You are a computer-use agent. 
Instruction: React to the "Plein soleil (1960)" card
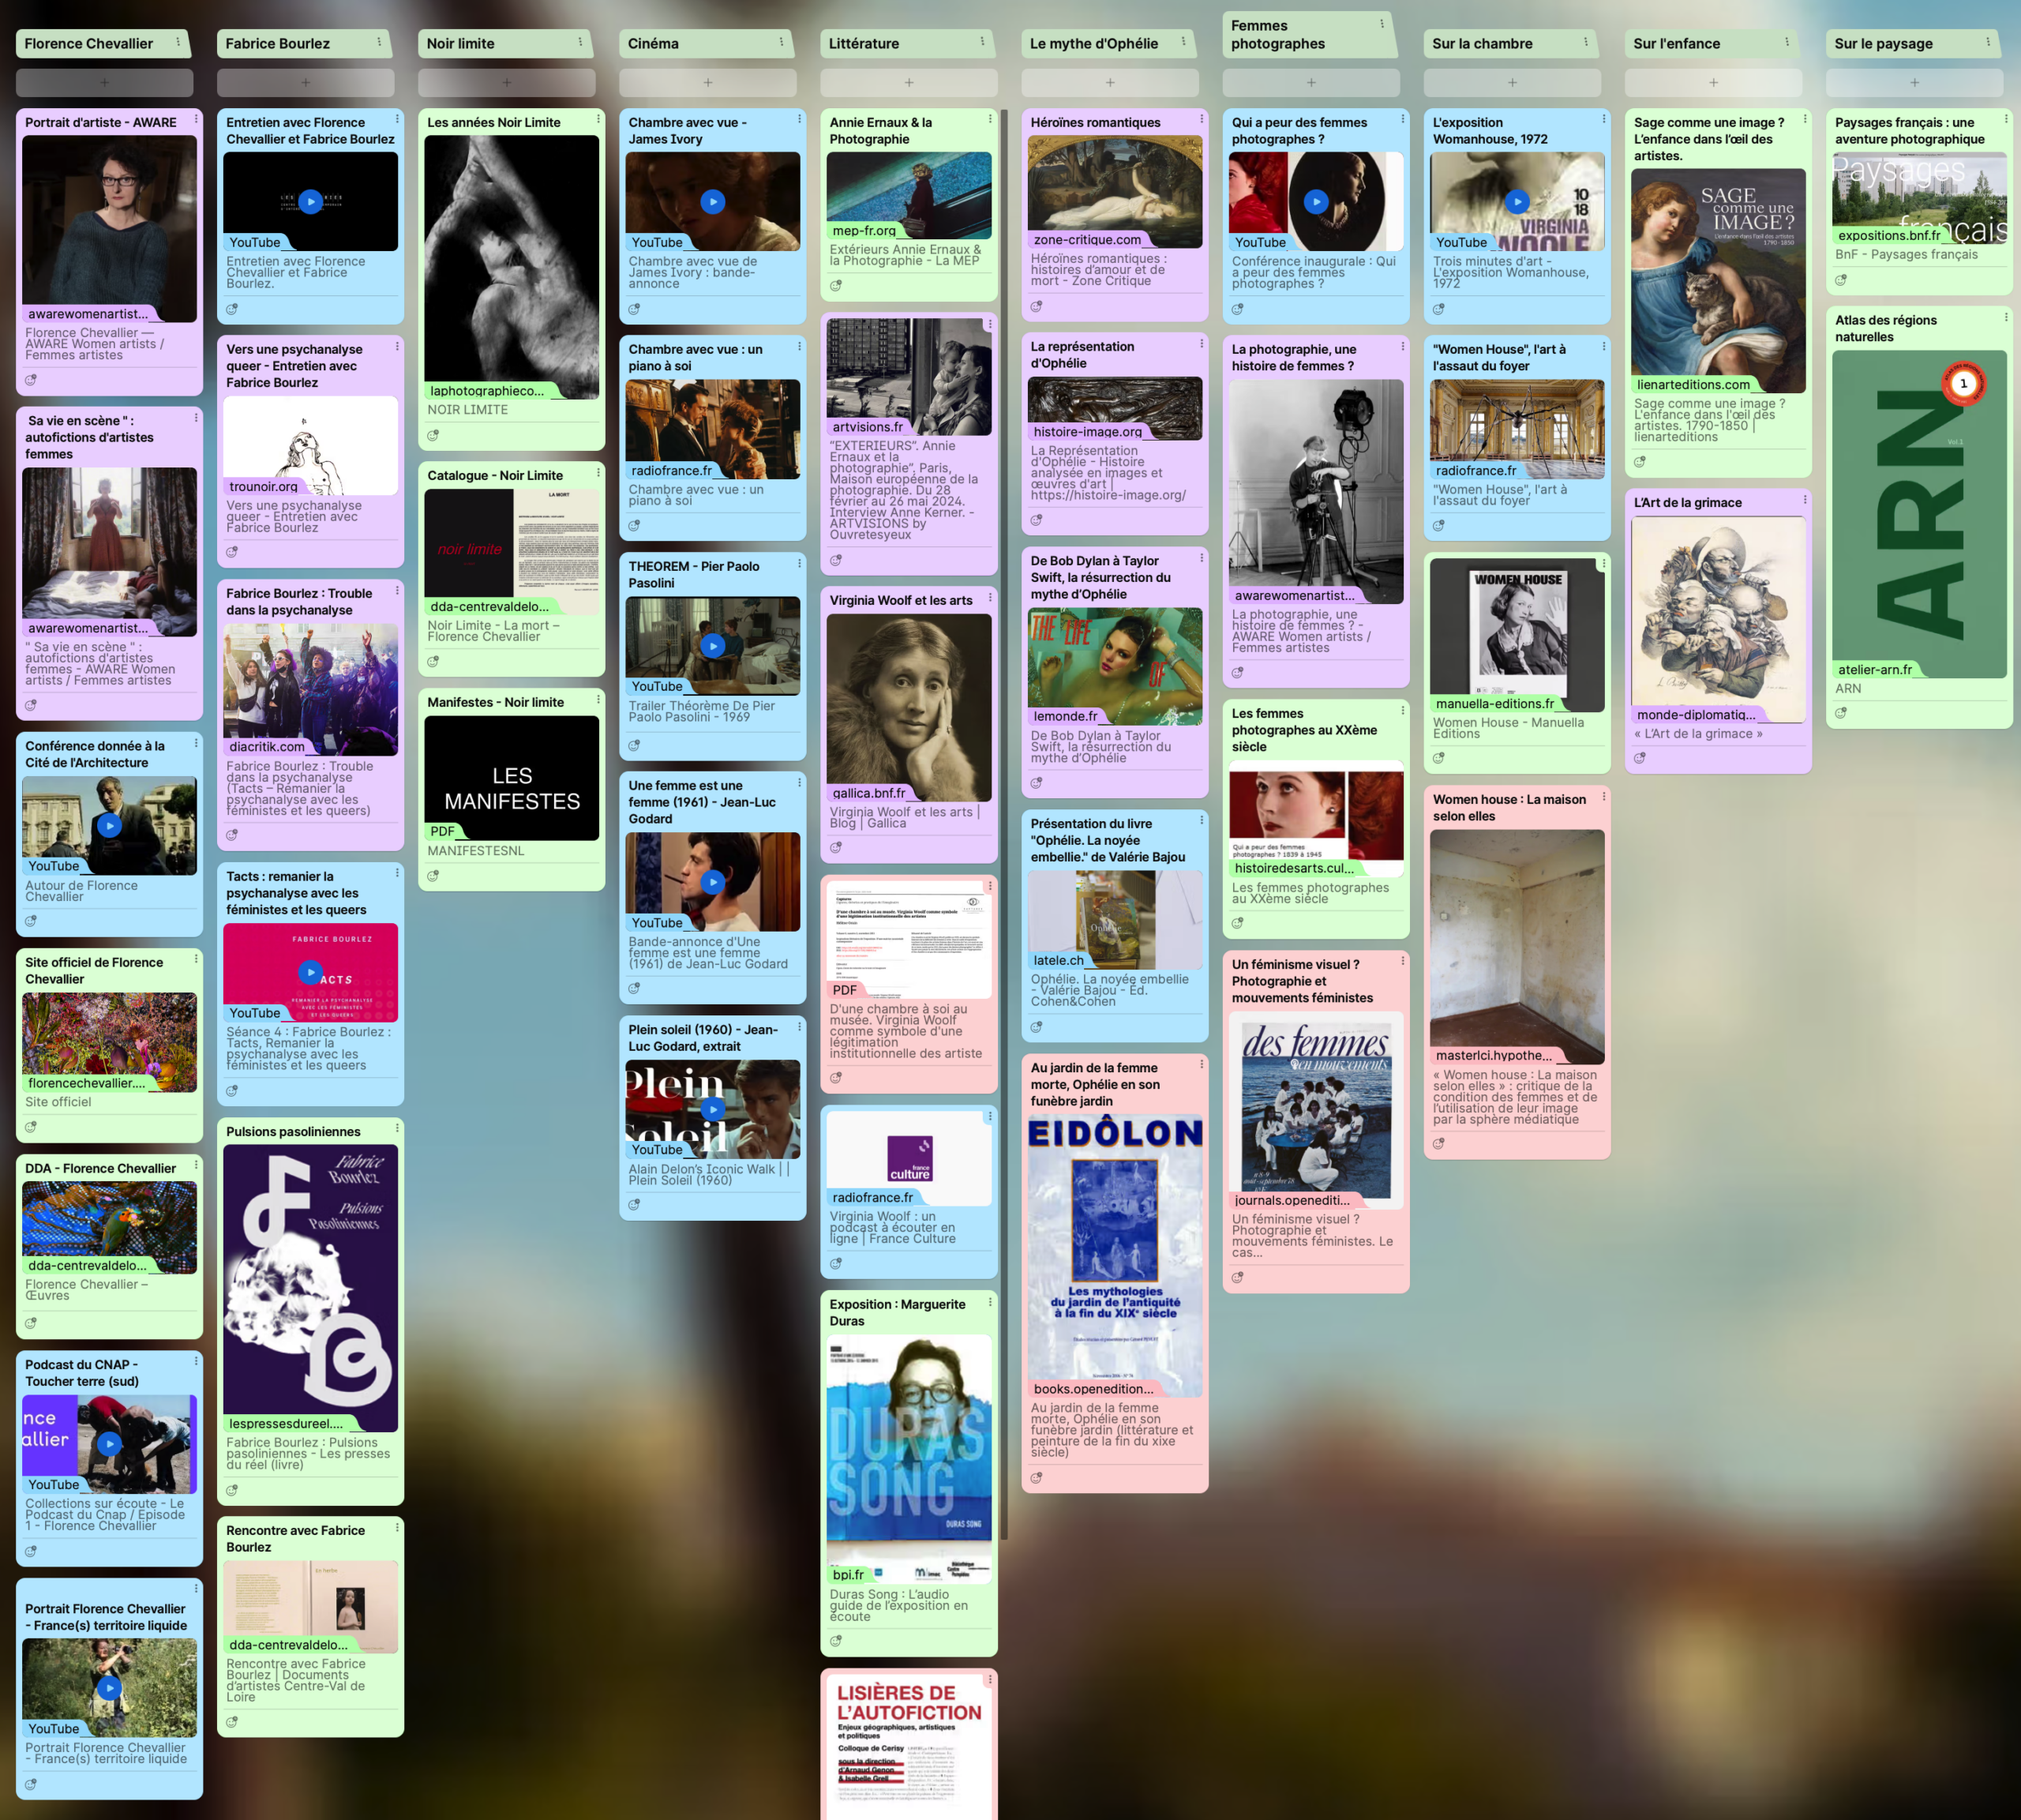634,1205
